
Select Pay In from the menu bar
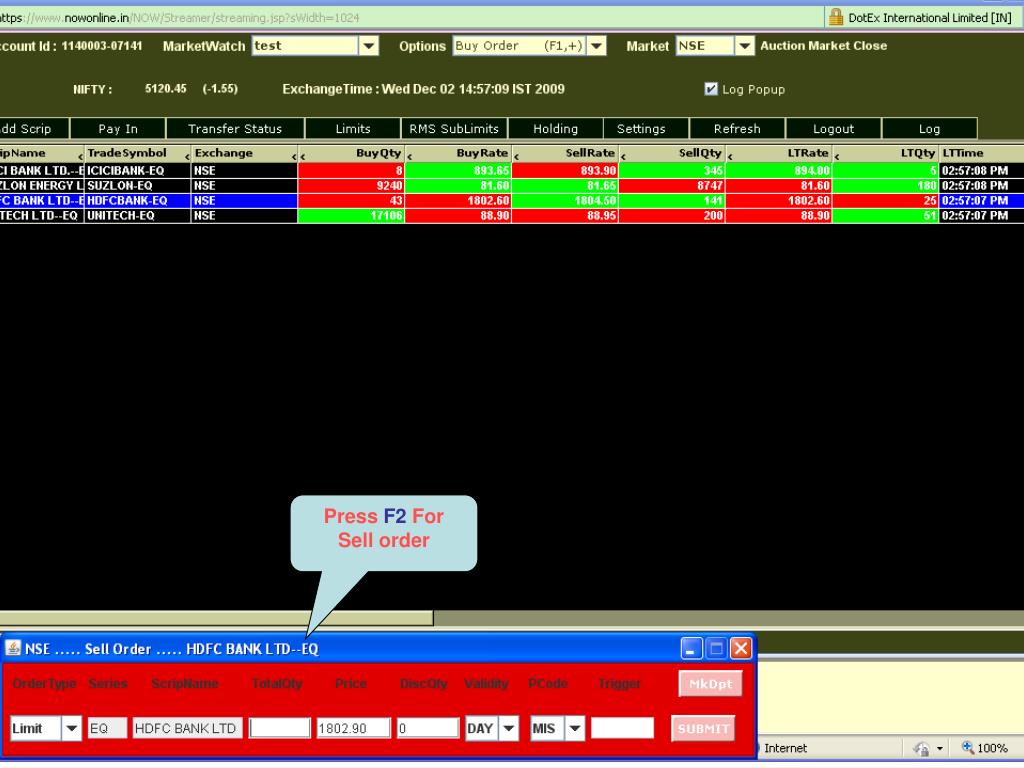point(118,129)
